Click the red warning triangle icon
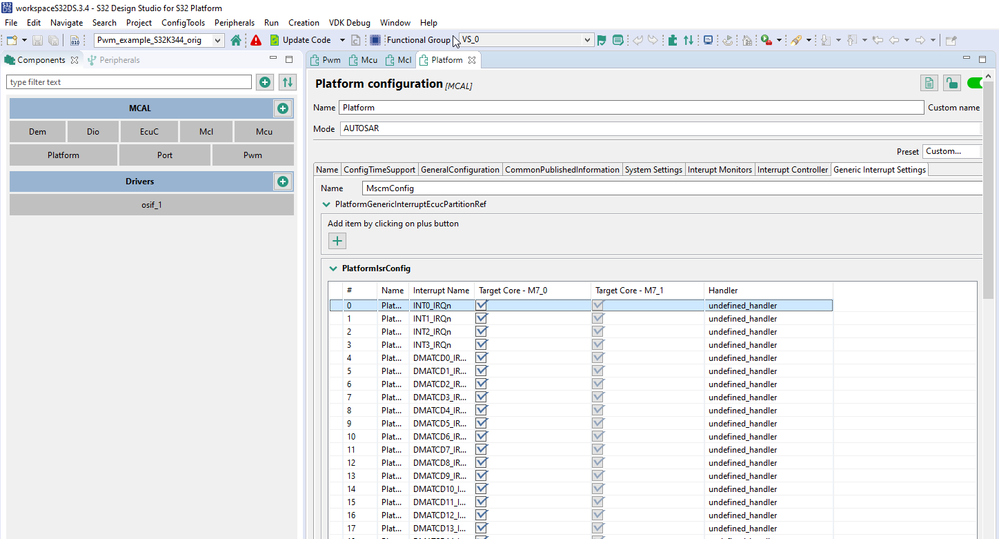Image resolution: width=999 pixels, height=539 pixels. tap(255, 40)
